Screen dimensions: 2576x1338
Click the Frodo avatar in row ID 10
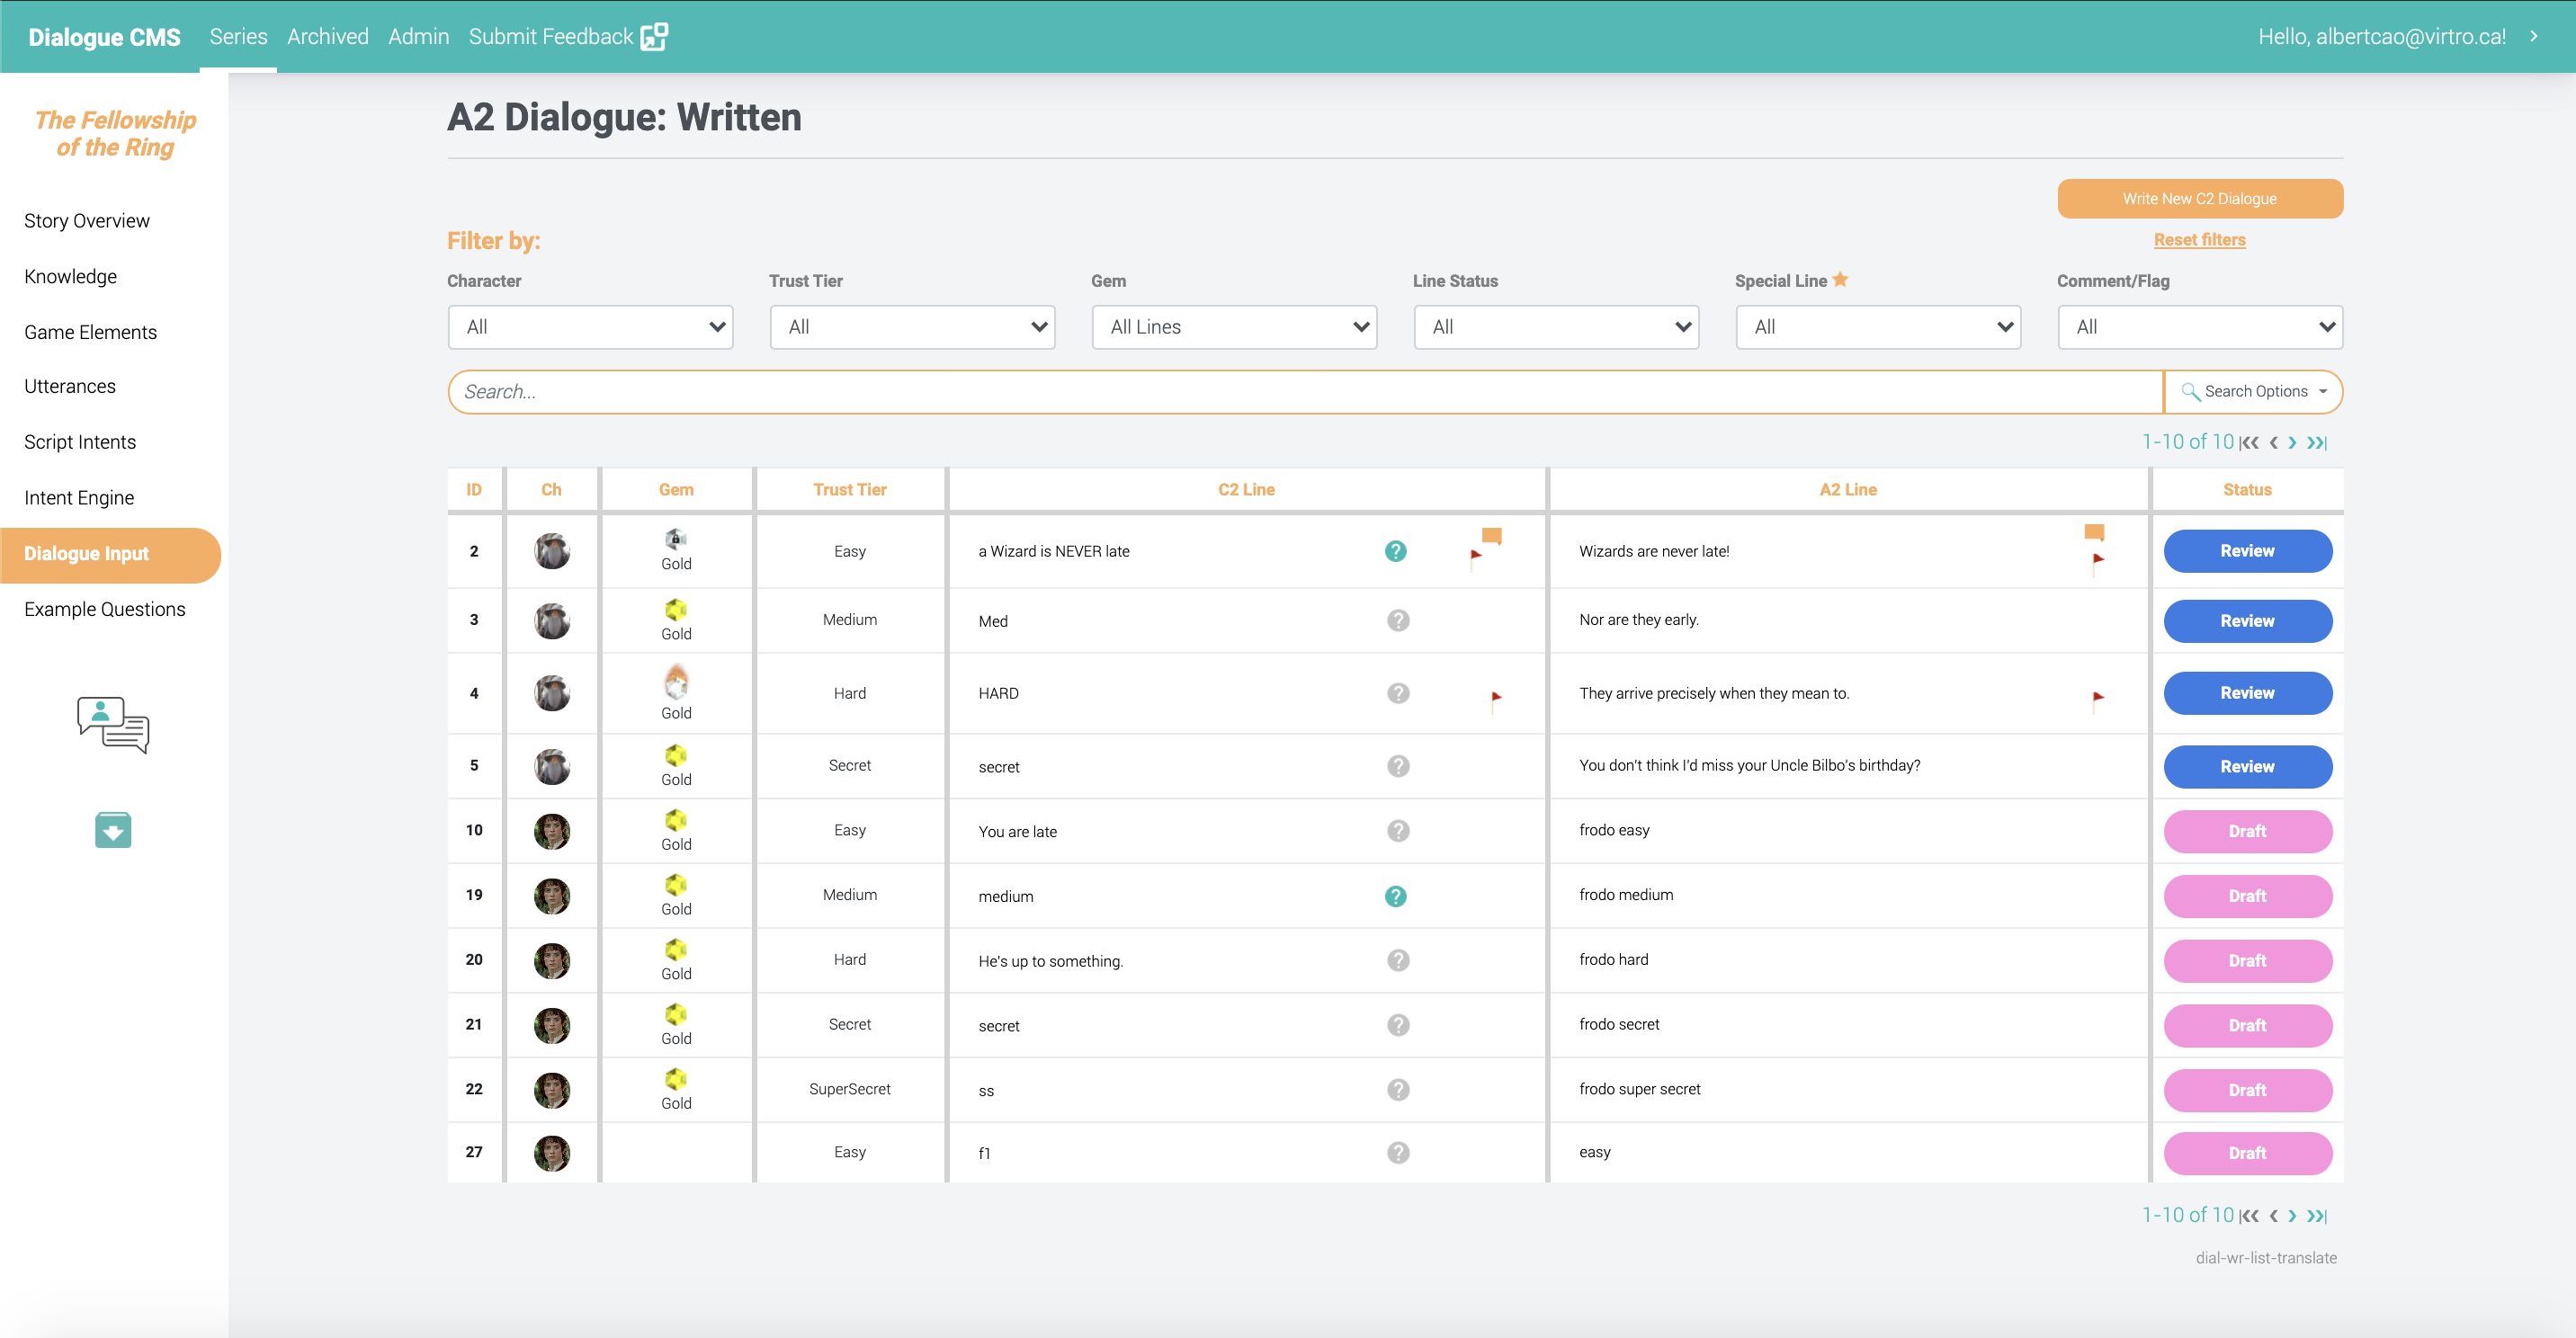pyautogui.click(x=552, y=831)
